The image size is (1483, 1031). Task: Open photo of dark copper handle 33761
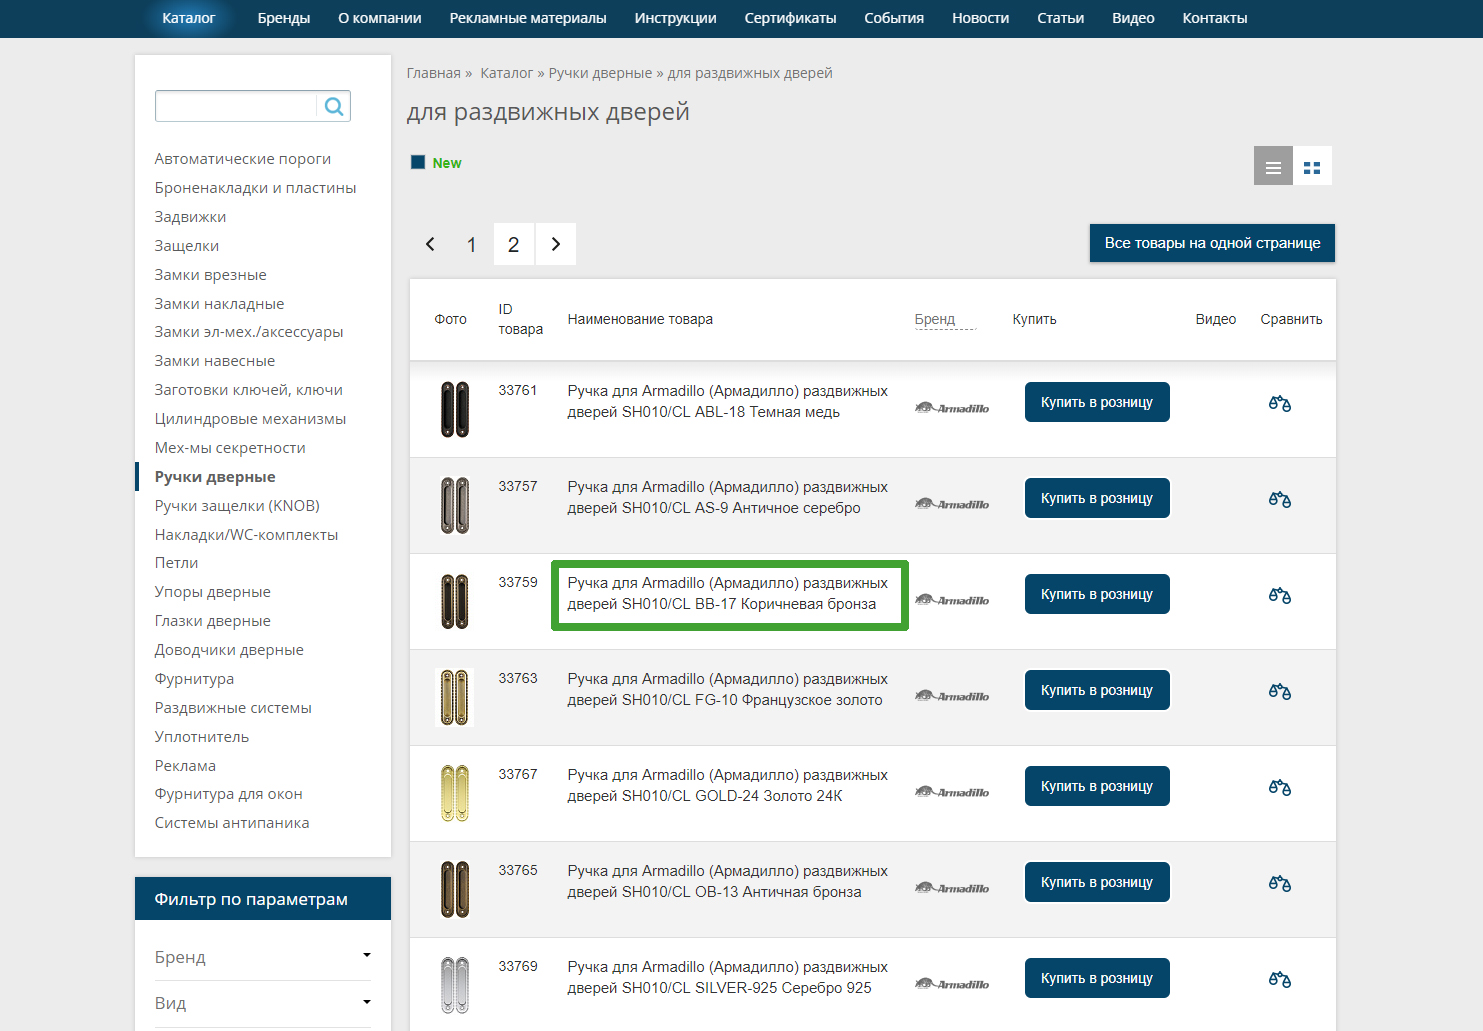(455, 409)
